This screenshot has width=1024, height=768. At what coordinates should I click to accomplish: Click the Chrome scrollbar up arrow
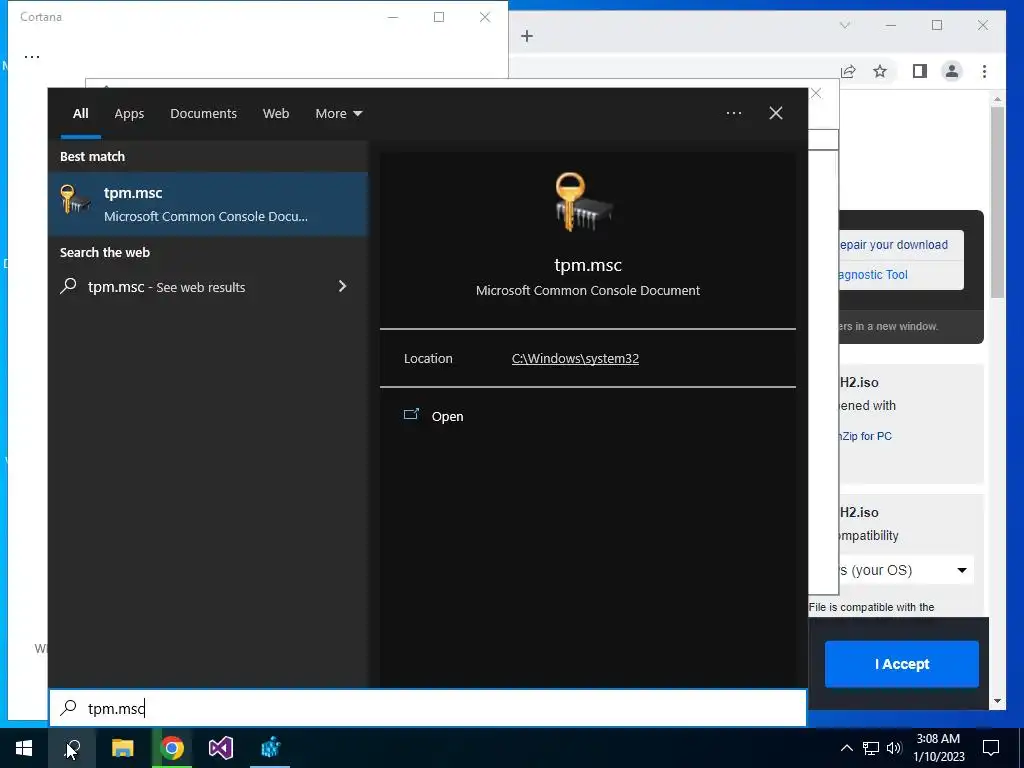tap(997, 99)
